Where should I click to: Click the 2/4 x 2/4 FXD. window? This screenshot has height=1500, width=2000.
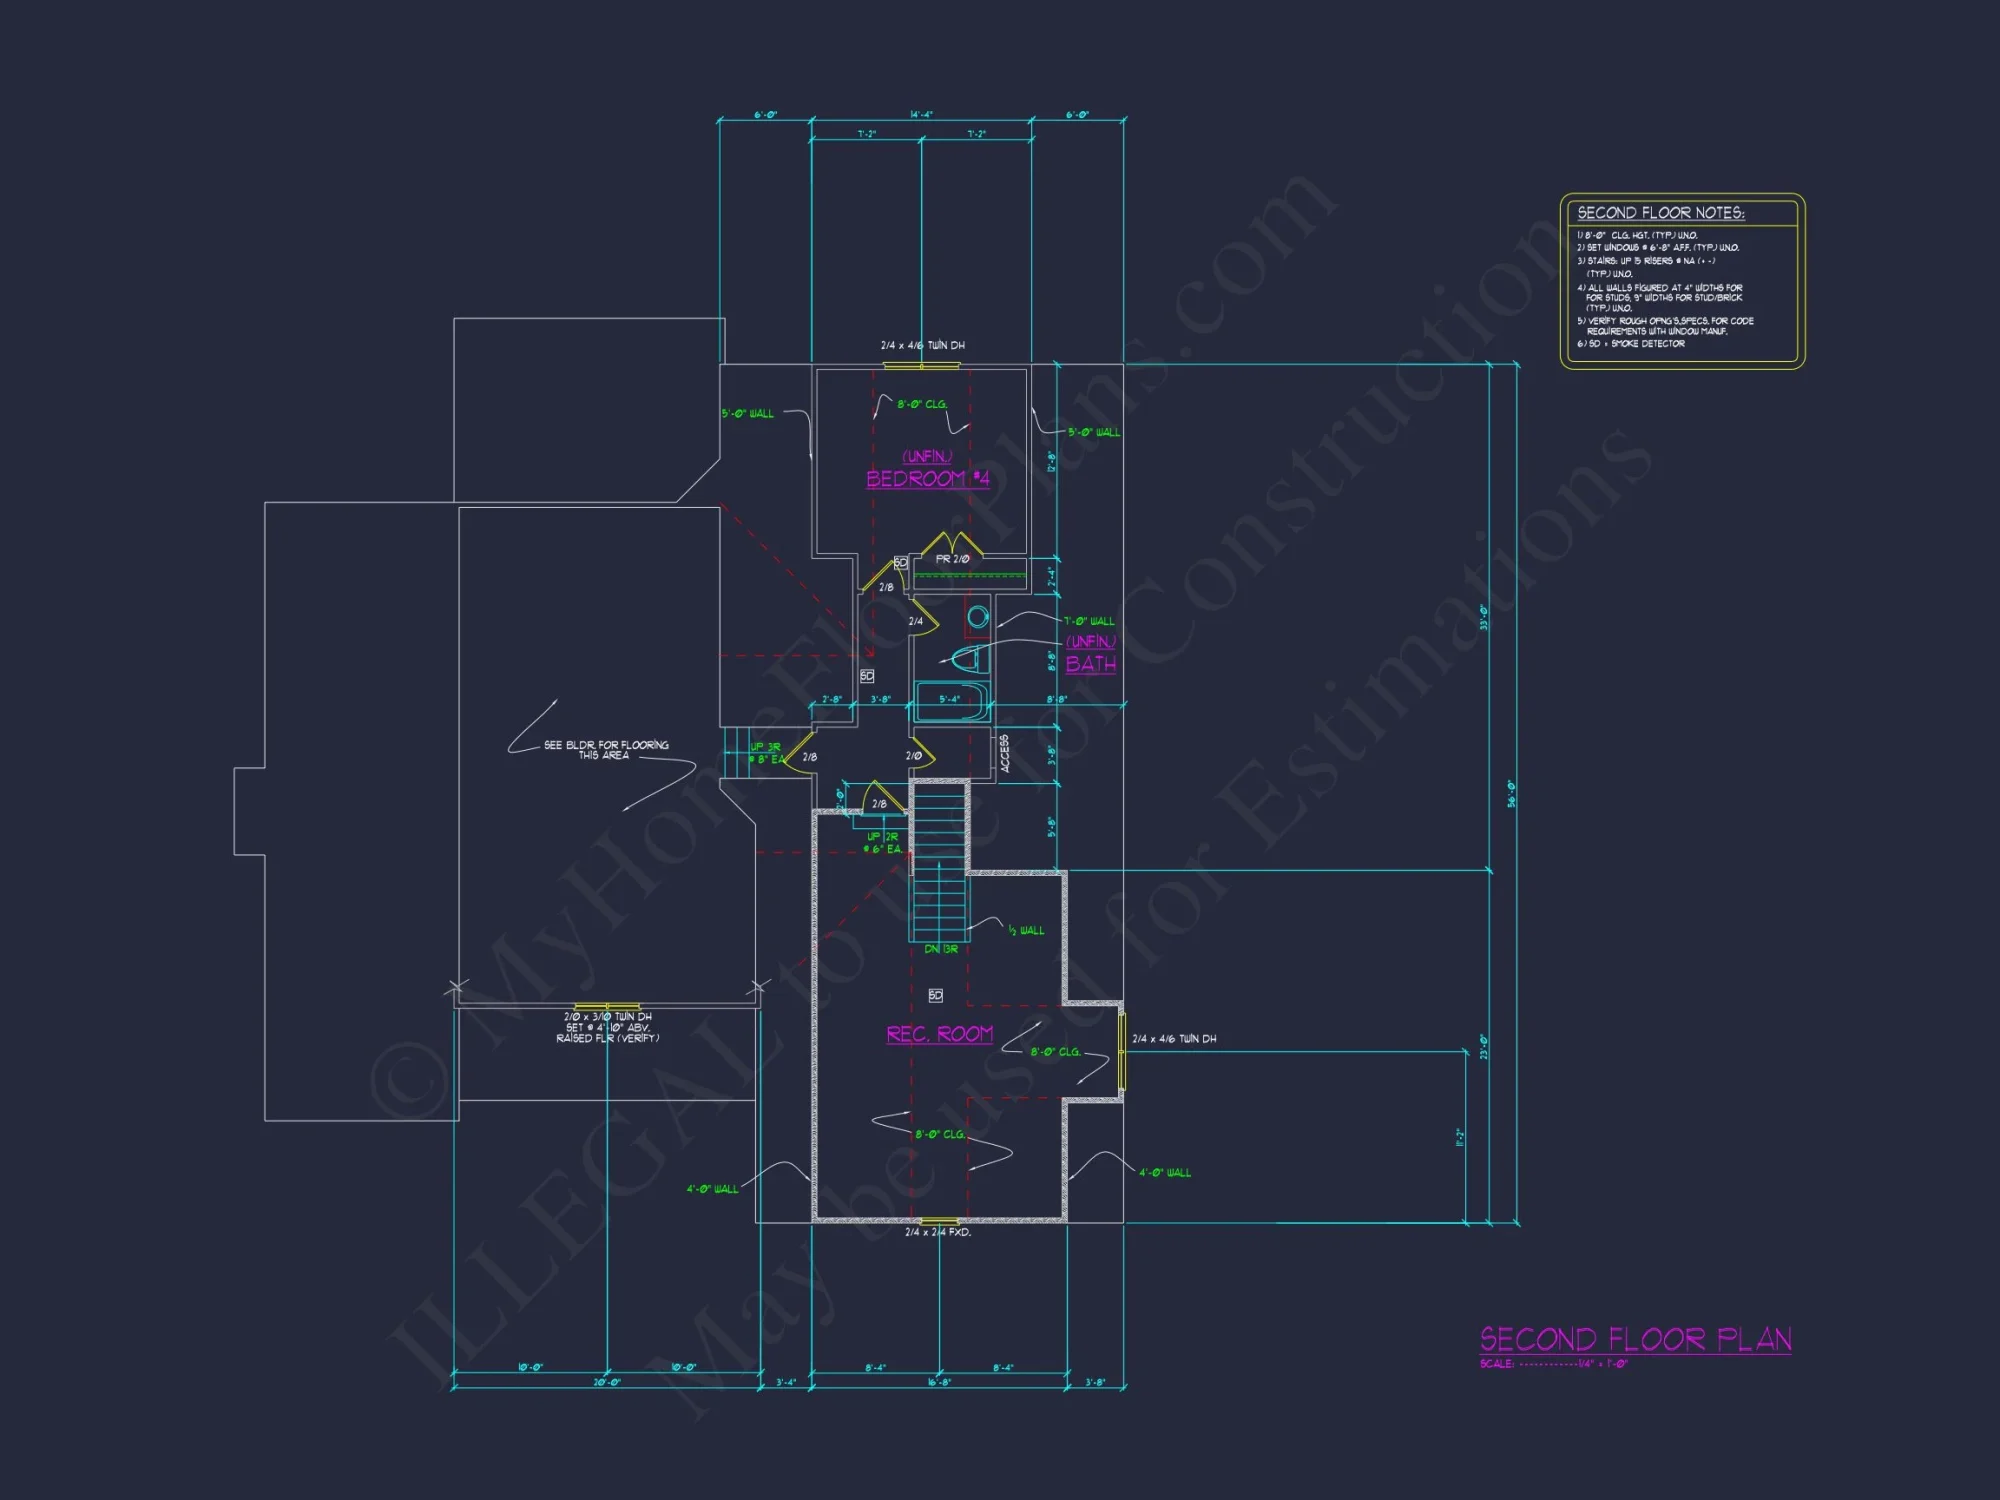pos(939,1221)
